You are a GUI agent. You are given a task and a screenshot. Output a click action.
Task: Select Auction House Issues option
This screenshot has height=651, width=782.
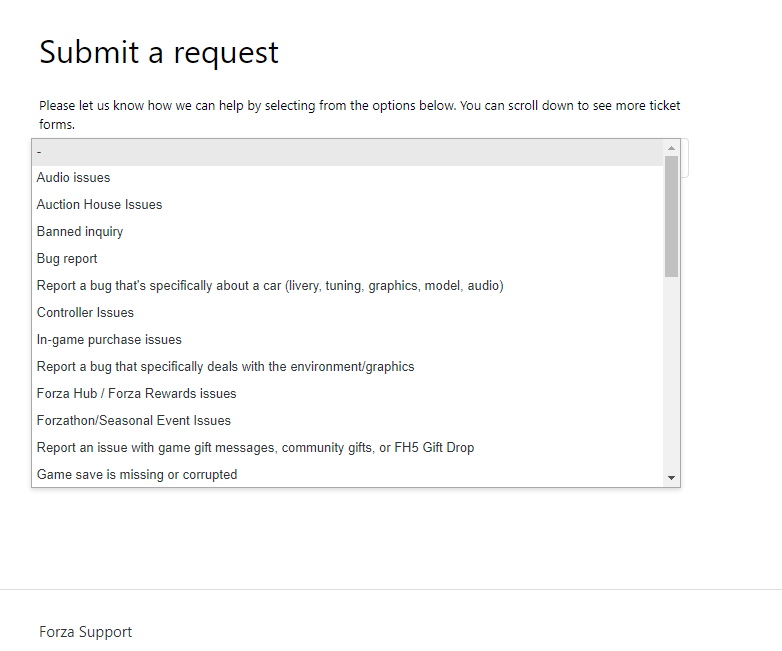tap(99, 205)
